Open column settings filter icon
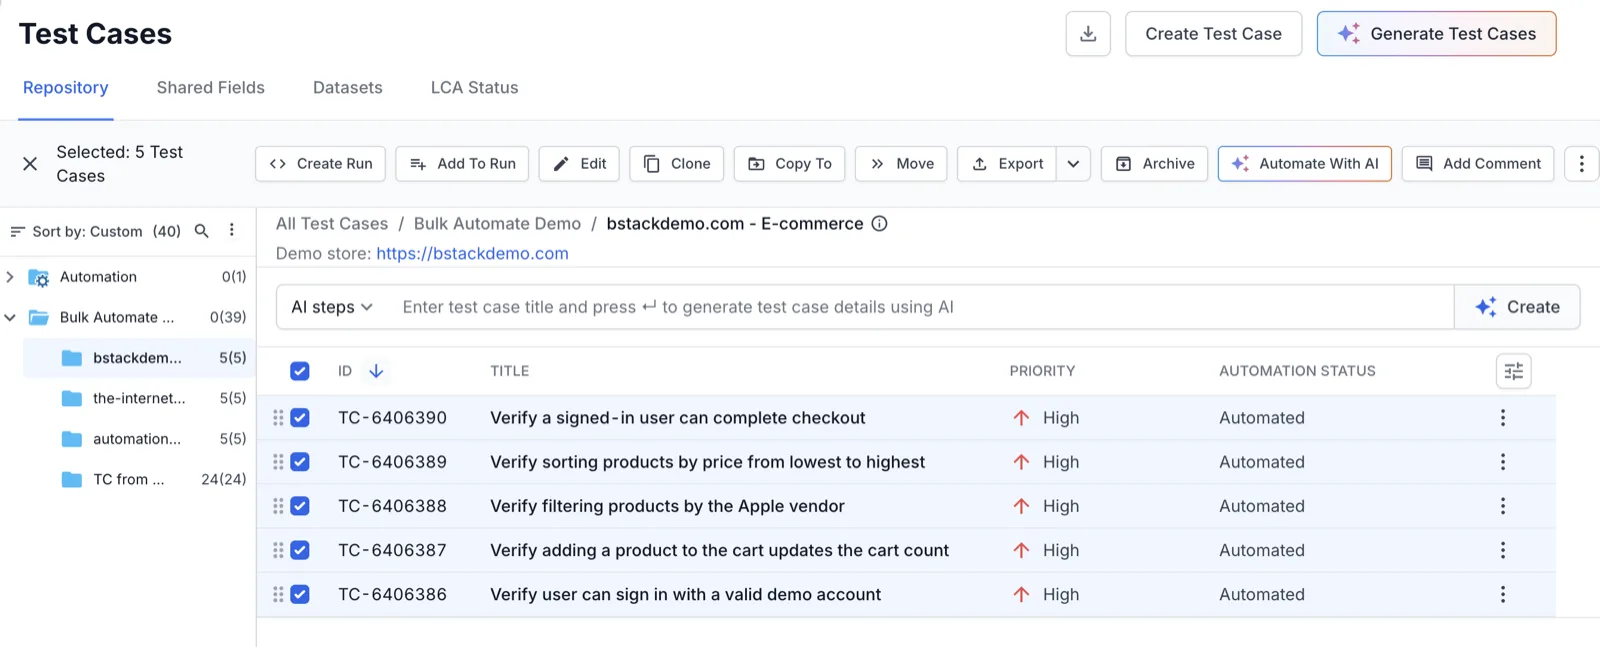 (x=1514, y=371)
